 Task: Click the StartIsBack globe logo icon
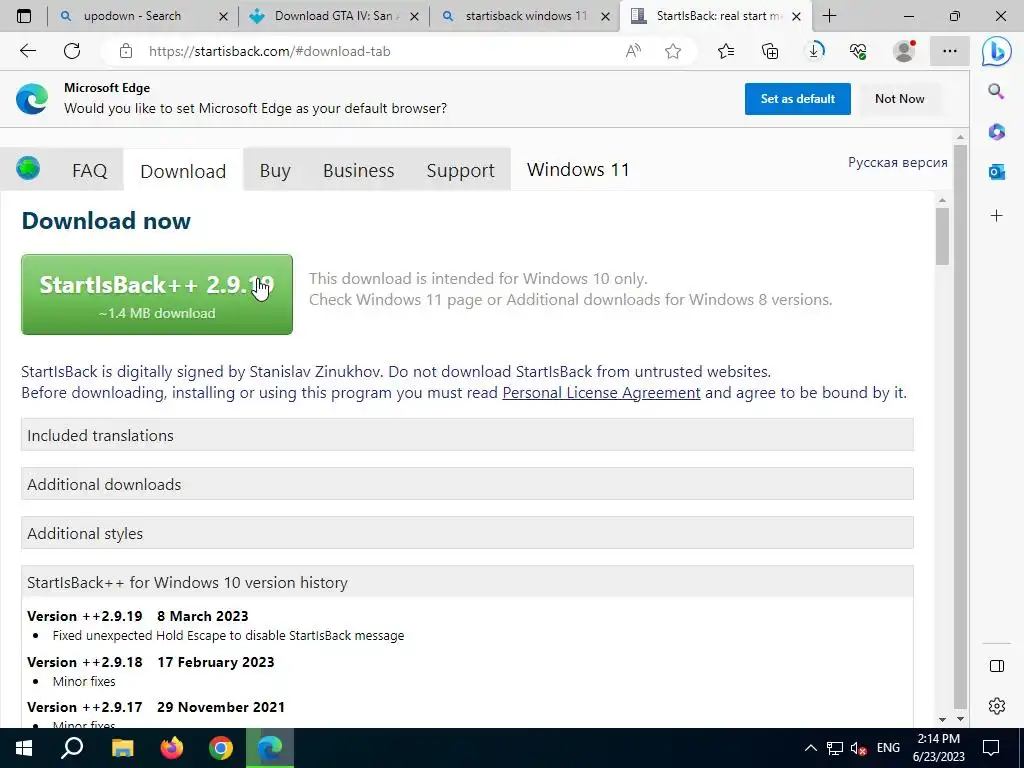(28, 168)
